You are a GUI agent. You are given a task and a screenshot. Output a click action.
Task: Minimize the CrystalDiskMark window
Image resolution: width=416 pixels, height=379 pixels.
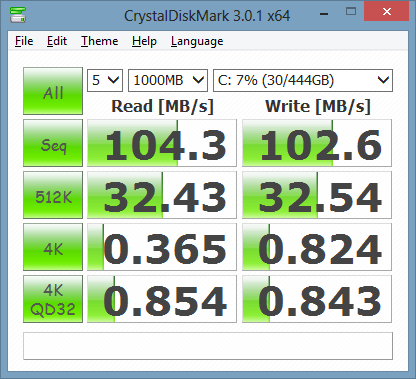pyautogui.click(x=324, y=13)
